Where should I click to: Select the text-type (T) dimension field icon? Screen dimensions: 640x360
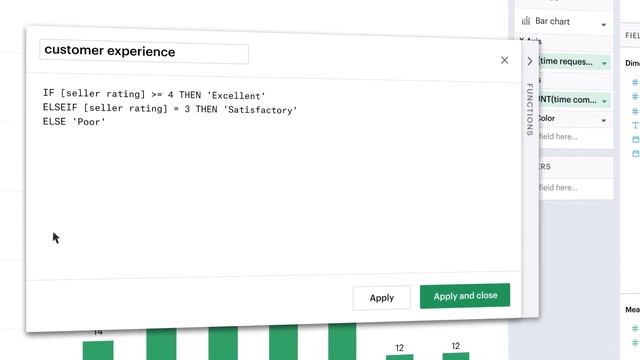pyautogui.click(x=635, y=125)
